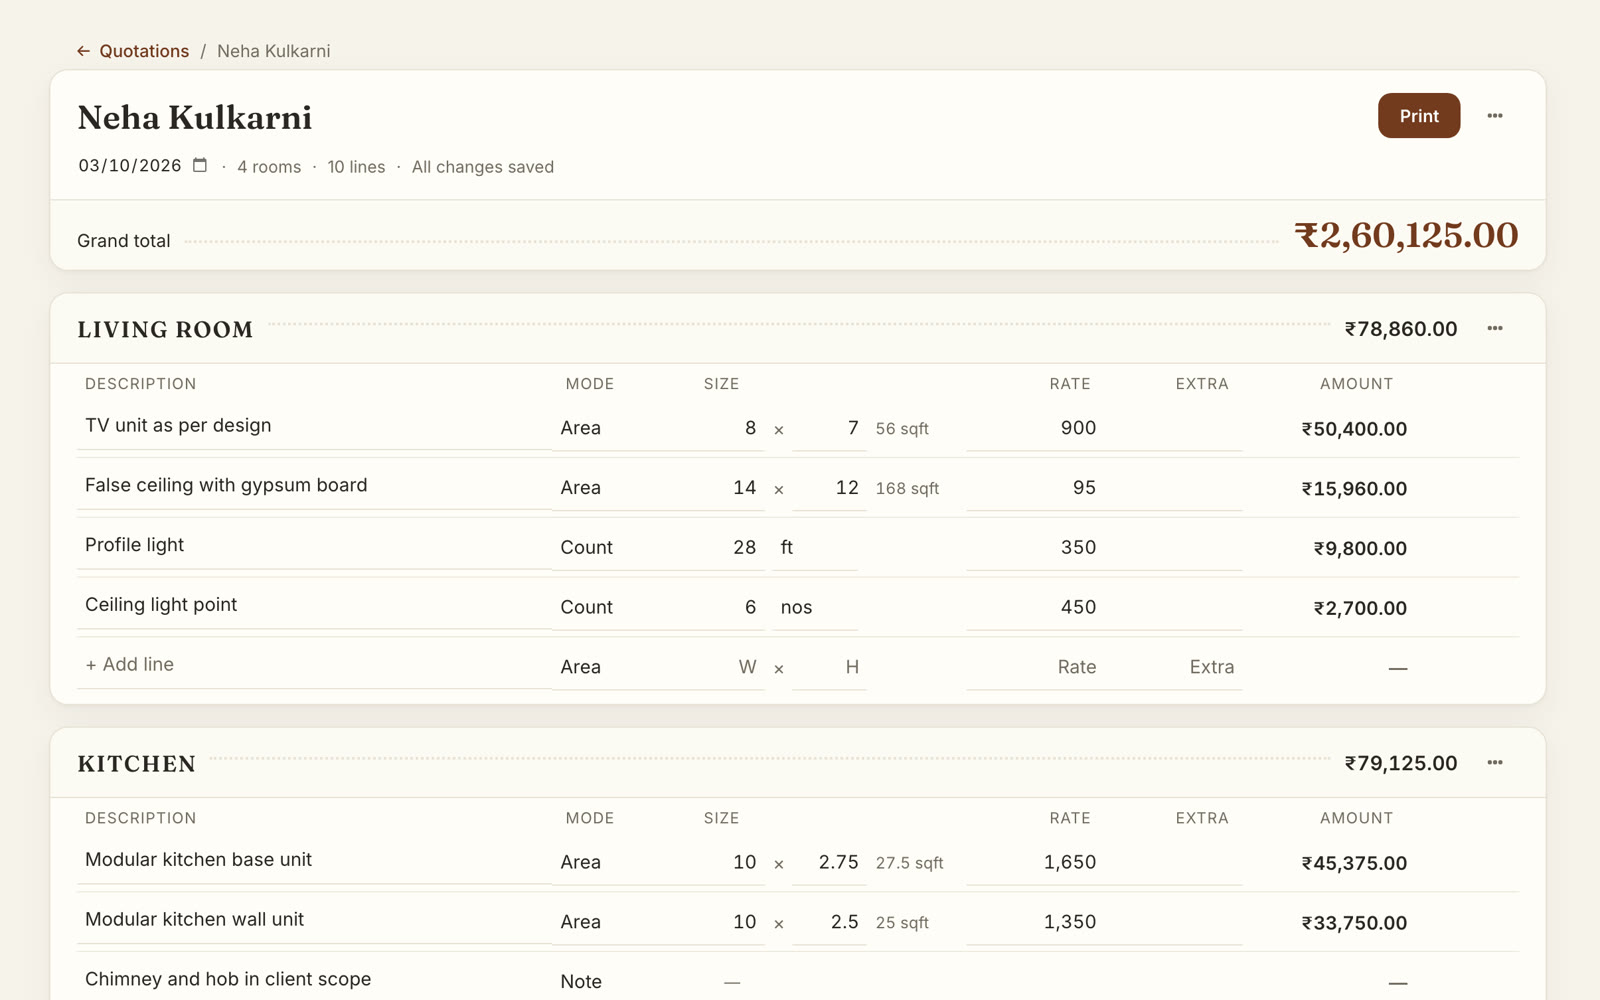This screenshot has height=1000, width=1600.
Task: Click the Living Room section heading
Action: (165, 330)
